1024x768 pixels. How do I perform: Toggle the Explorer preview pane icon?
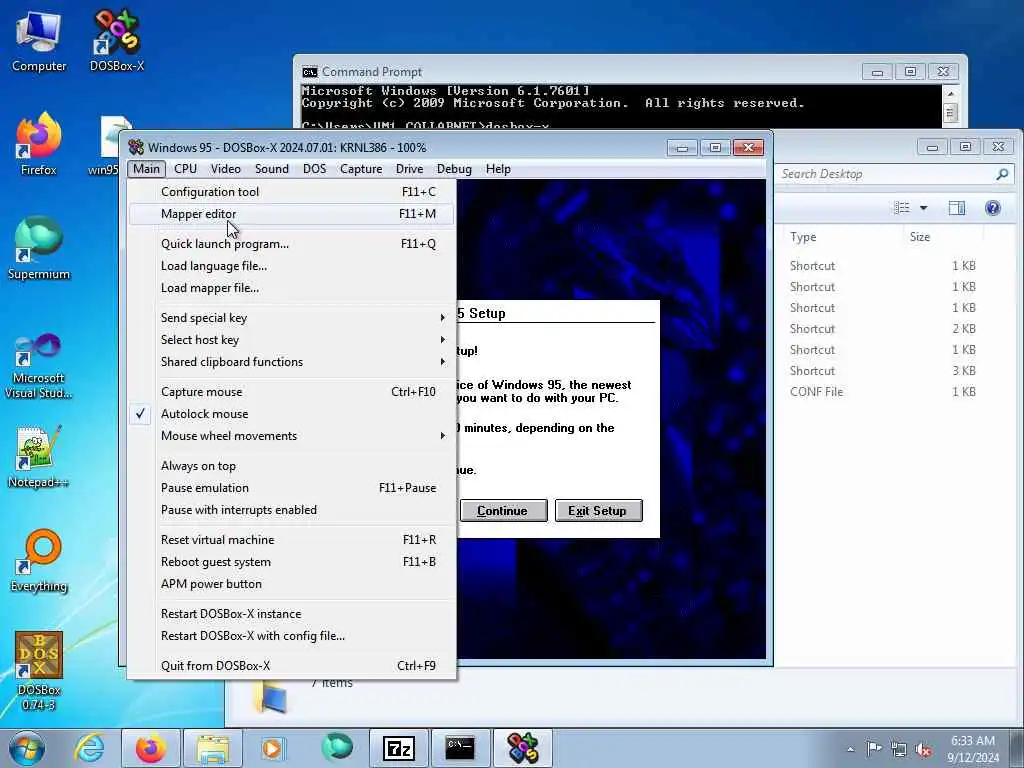click(x=957, y=208)
